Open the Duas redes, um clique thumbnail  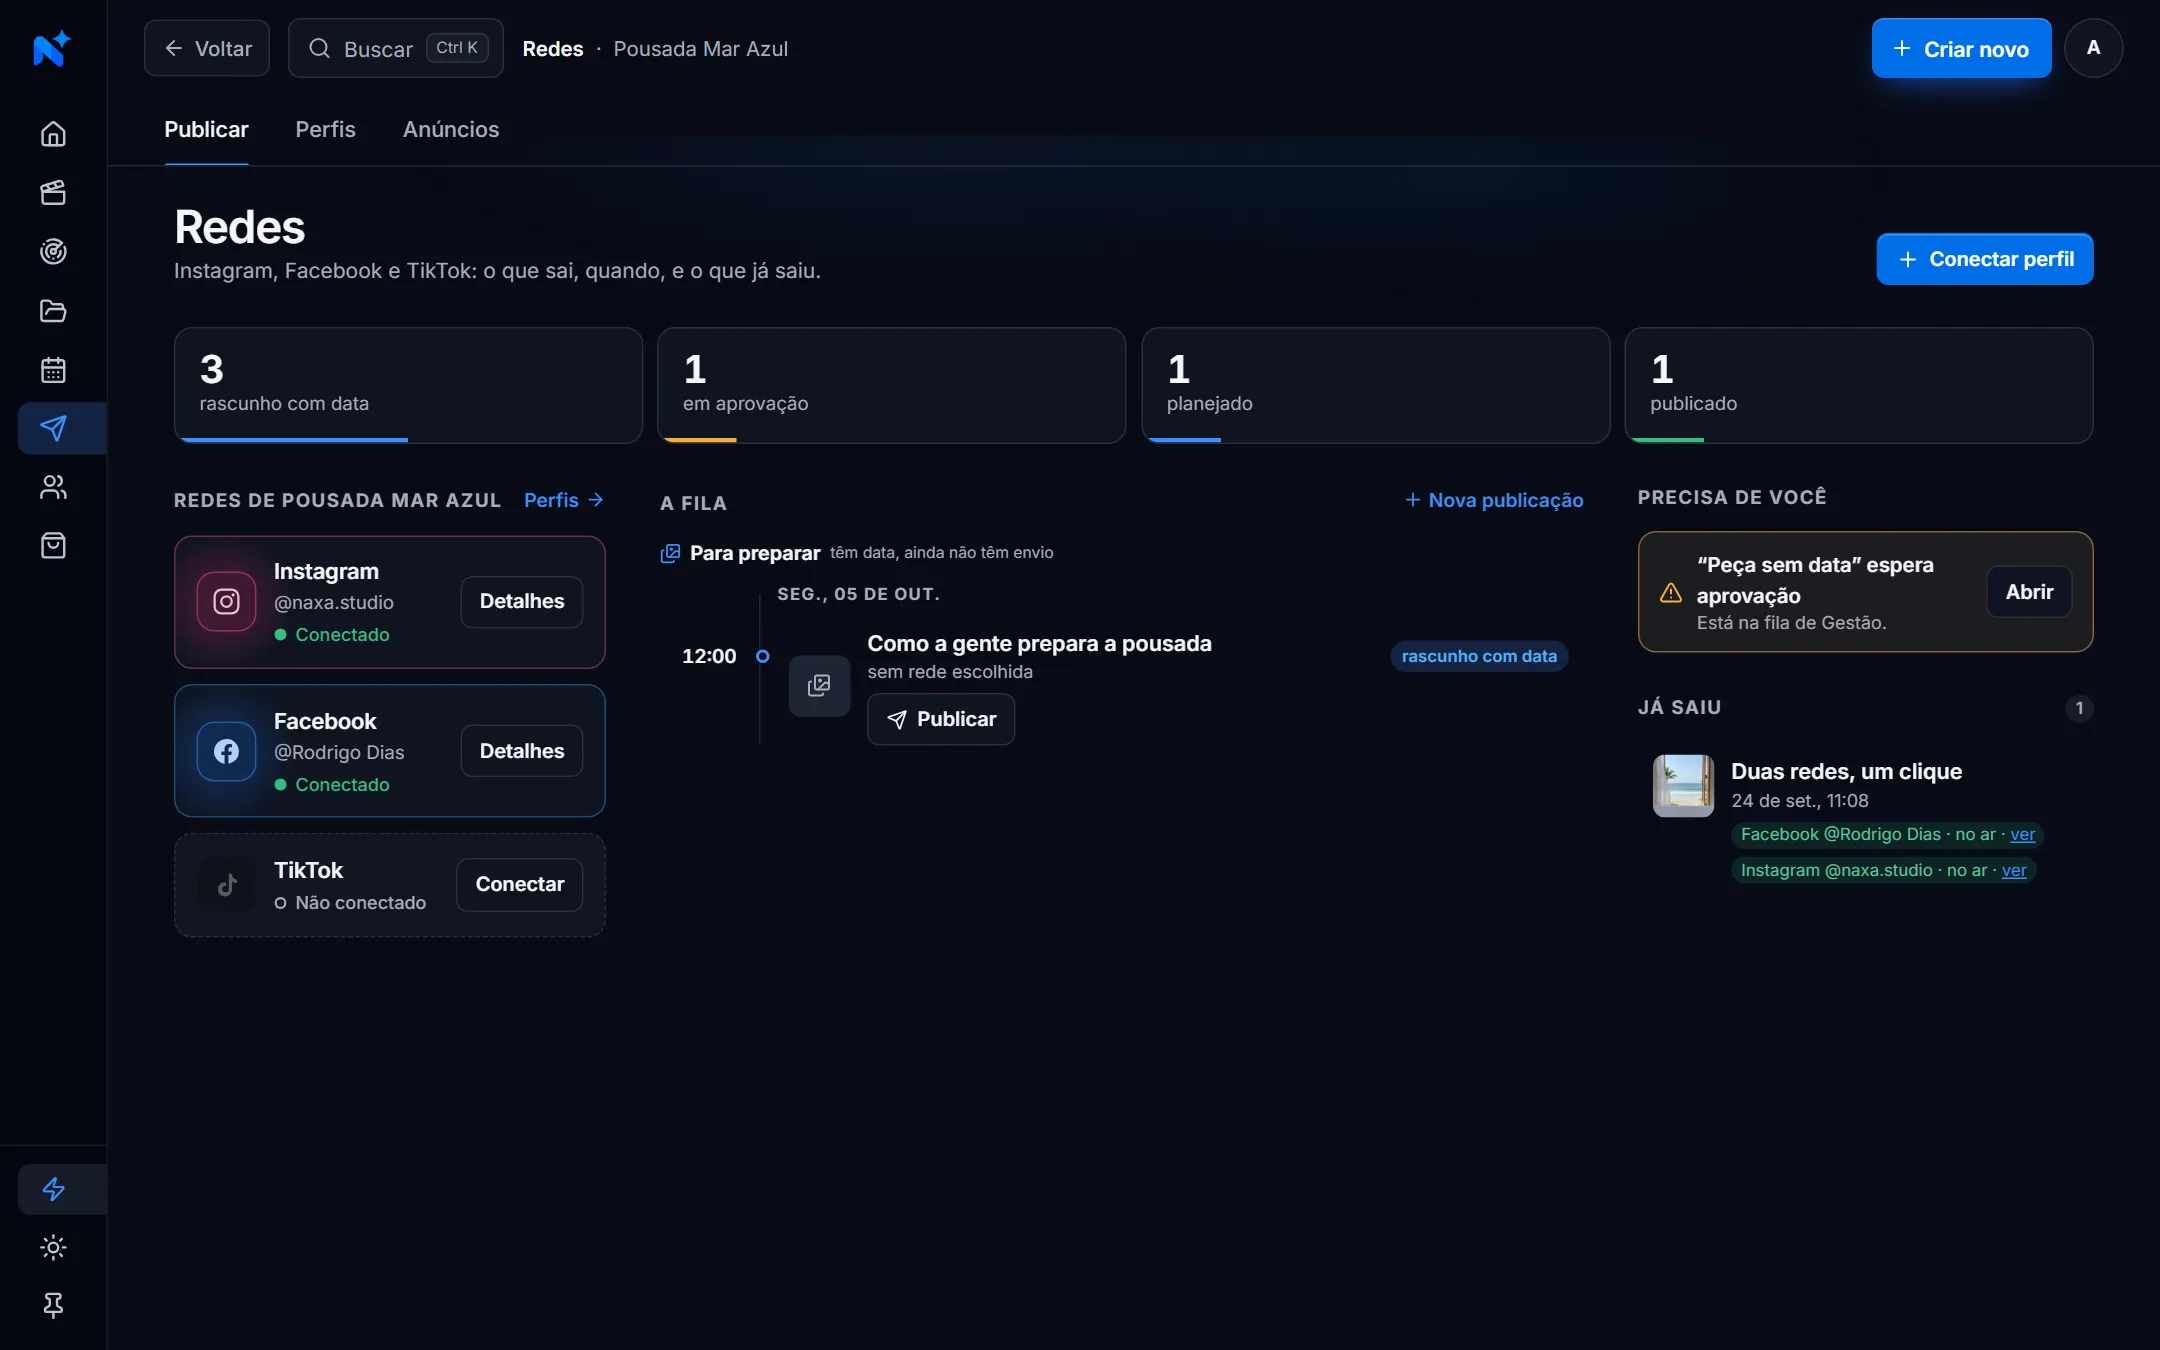[1684, 786]
